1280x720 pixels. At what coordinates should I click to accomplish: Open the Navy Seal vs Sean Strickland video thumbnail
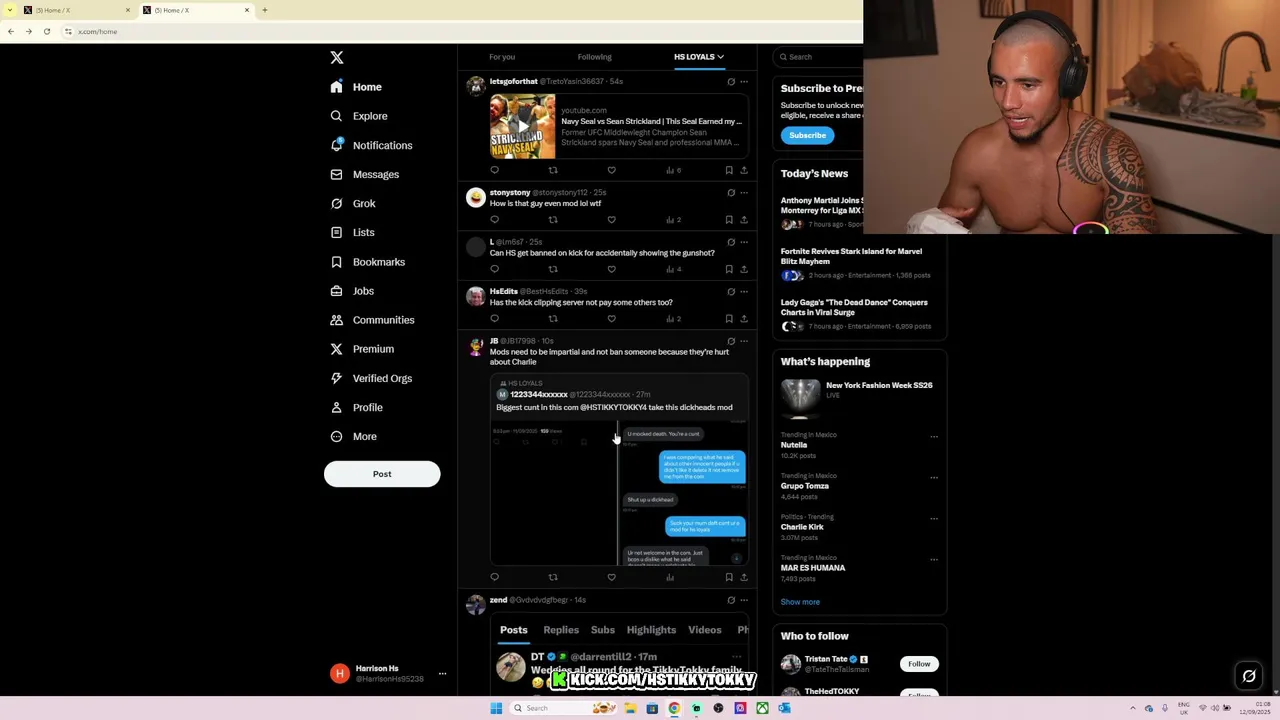point(522,126)
